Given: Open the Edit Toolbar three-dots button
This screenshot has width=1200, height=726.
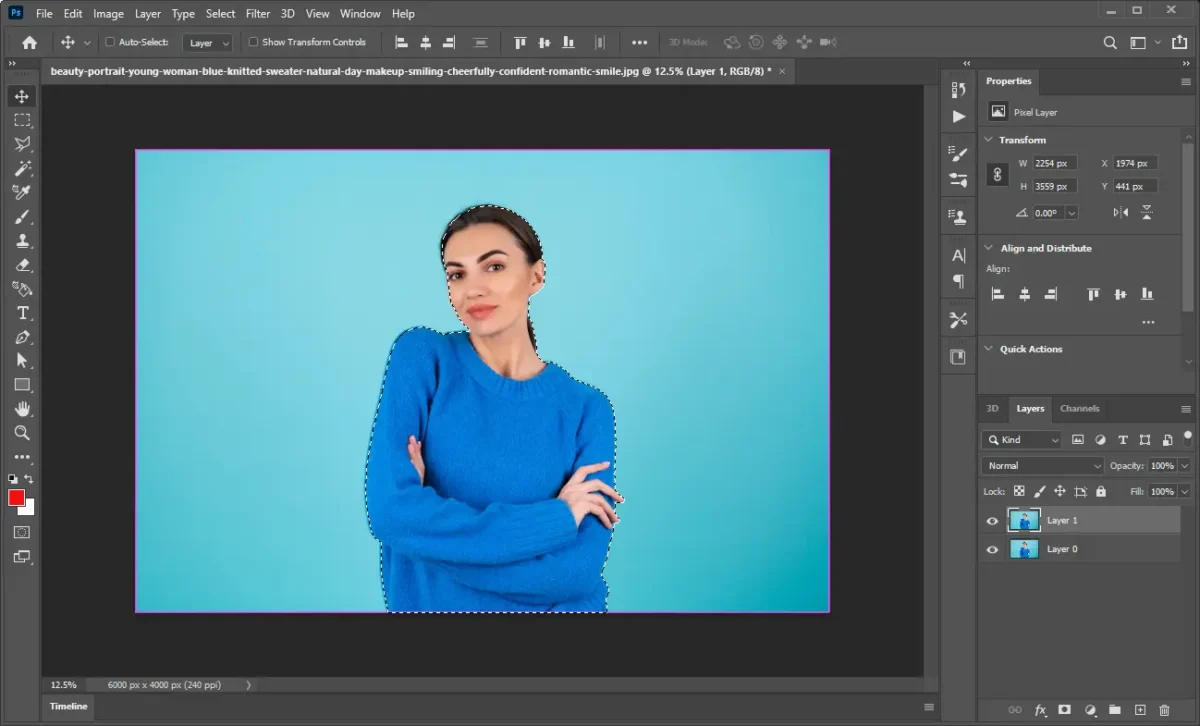Looking at the screenshot, I should (22, 457).
